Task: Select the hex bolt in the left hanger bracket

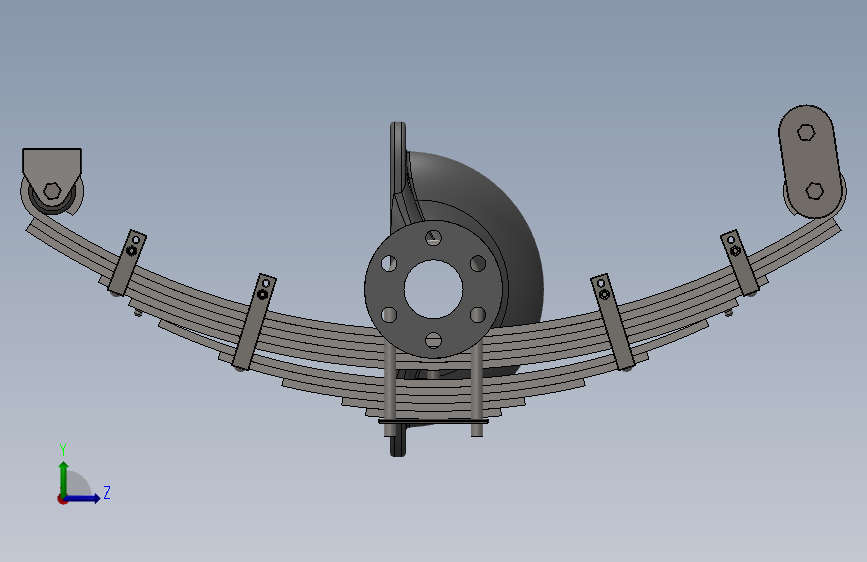Action: [52, 191]
